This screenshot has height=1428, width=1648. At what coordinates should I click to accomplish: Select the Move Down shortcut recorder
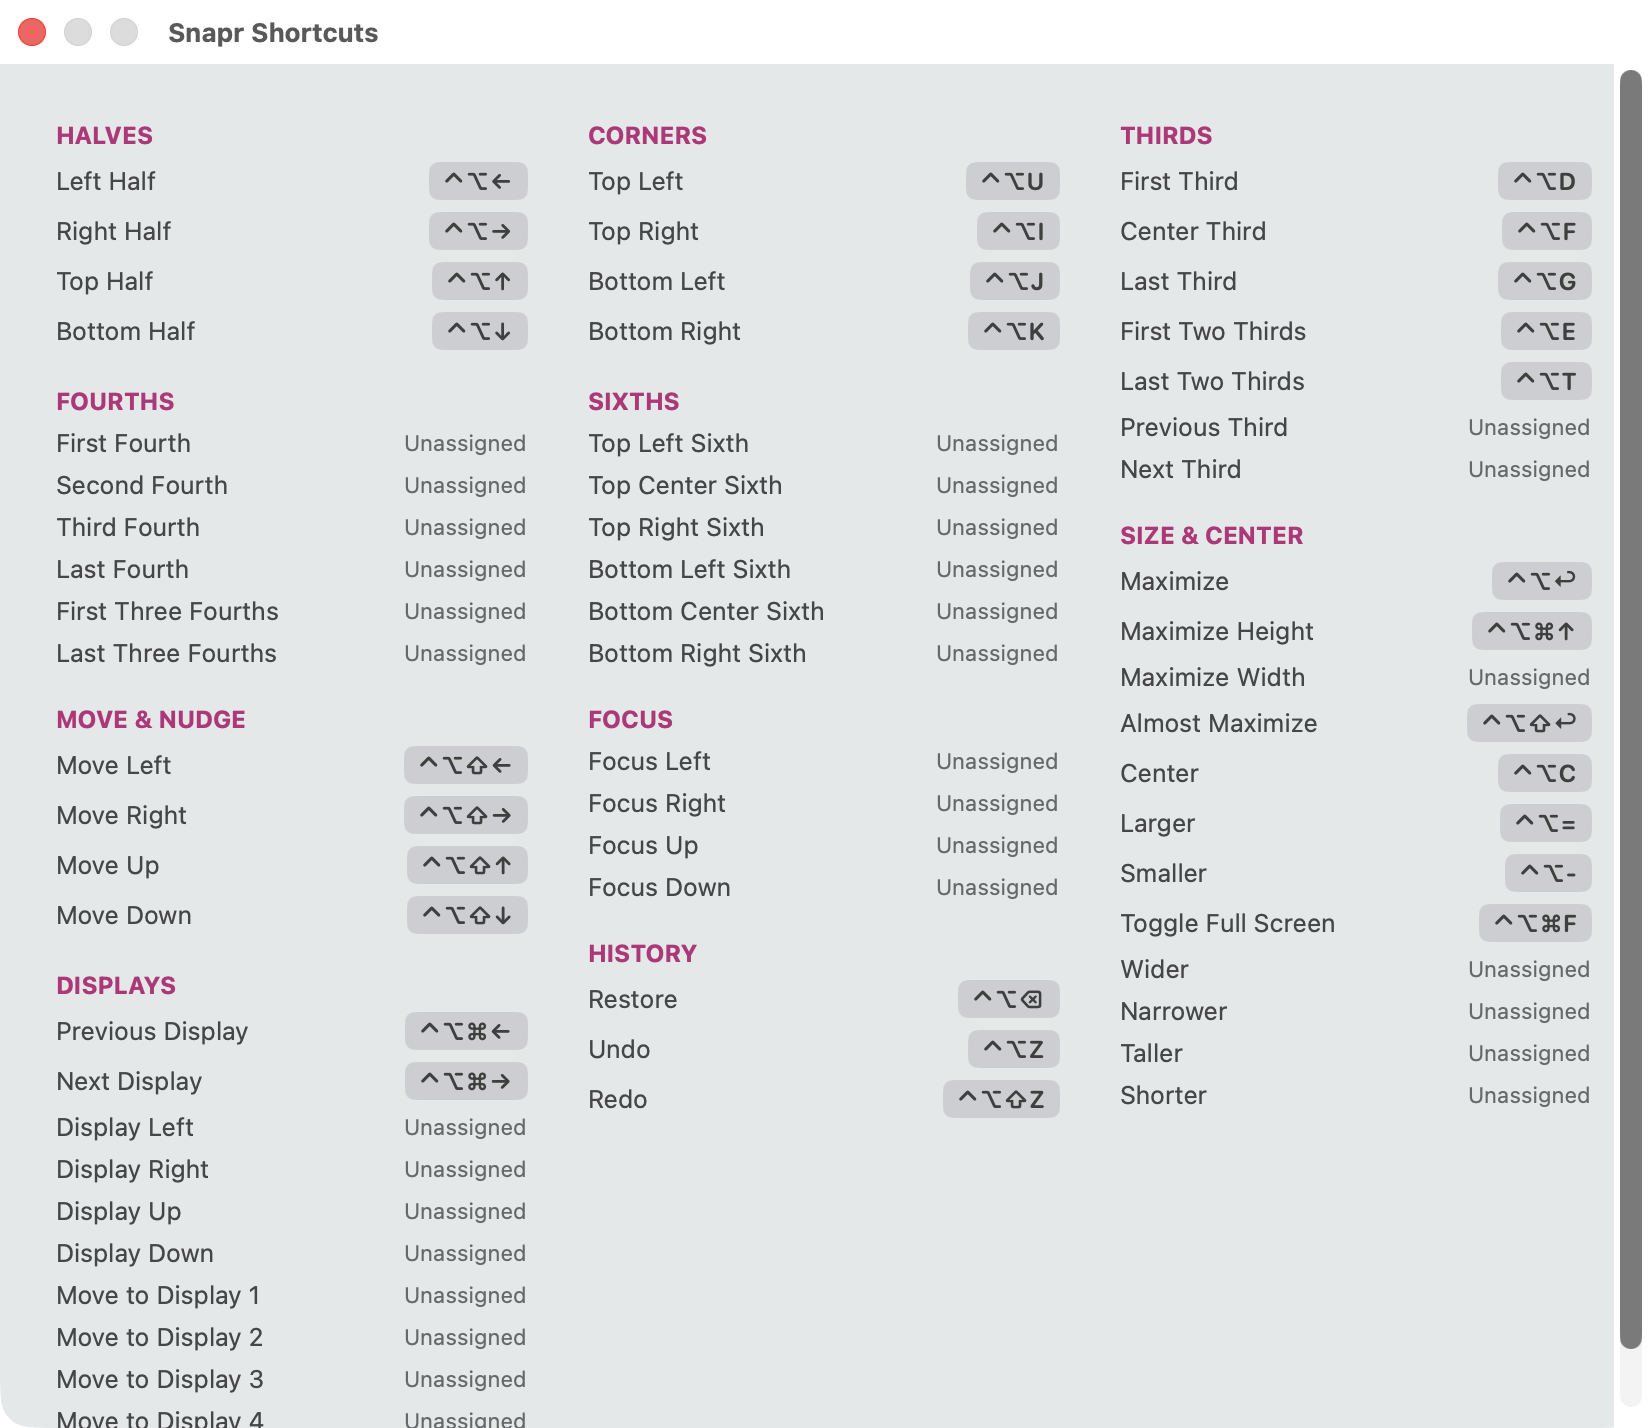pyautogui.click(x=467, y=915)
